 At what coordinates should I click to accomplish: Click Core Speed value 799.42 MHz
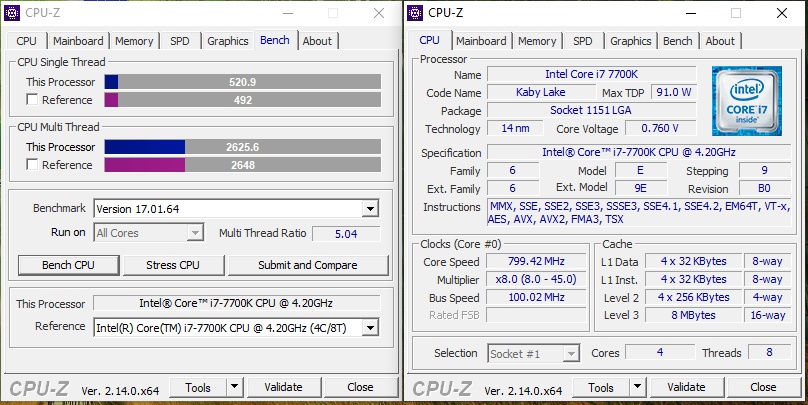[536, 261]
